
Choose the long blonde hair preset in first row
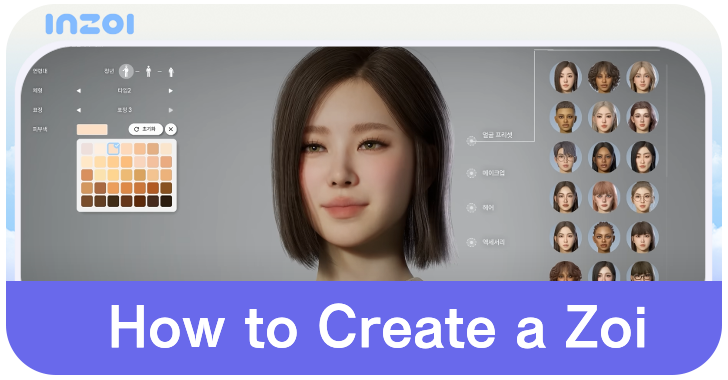(643, 77)
